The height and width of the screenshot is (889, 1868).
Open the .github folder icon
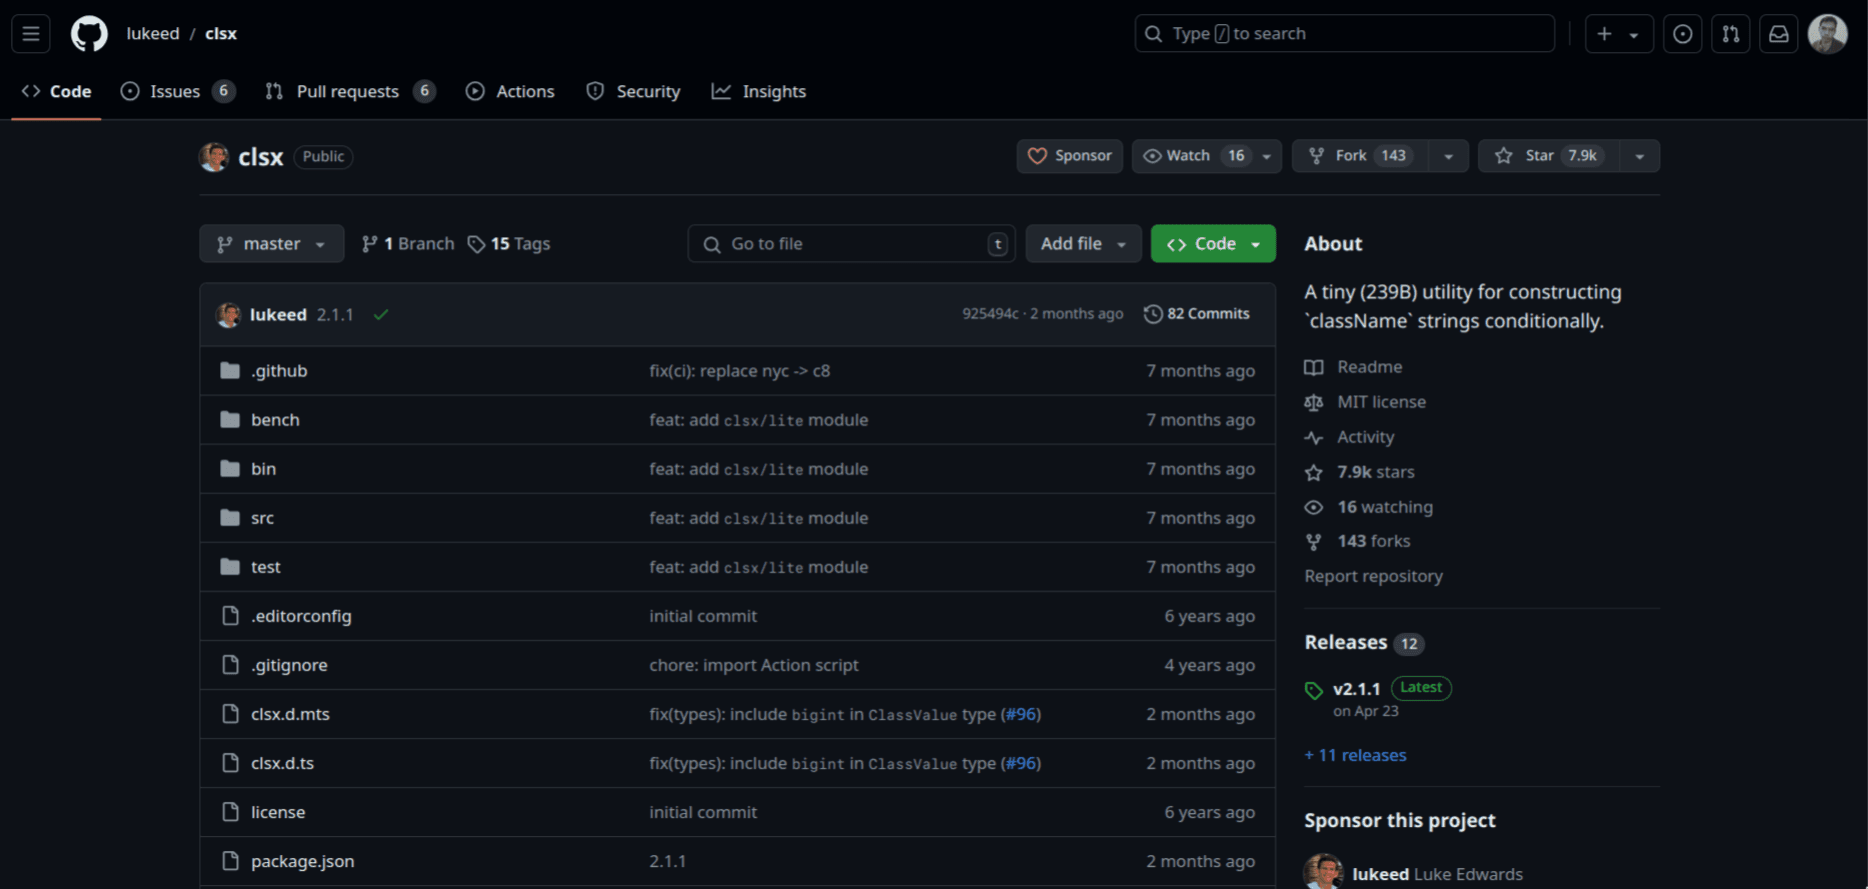(x=230, y=371)
